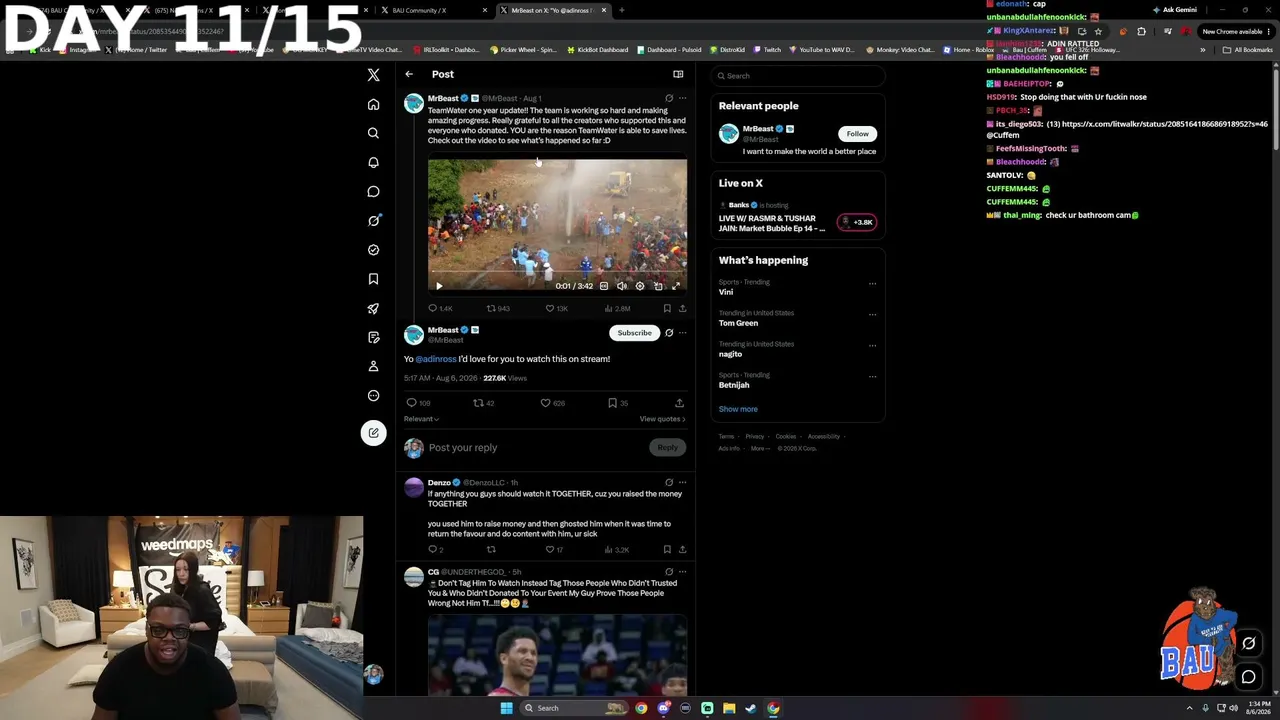This screenshot has width=1280, height=720.
Task: Play the TeamWater video
Action: point(439,286)
